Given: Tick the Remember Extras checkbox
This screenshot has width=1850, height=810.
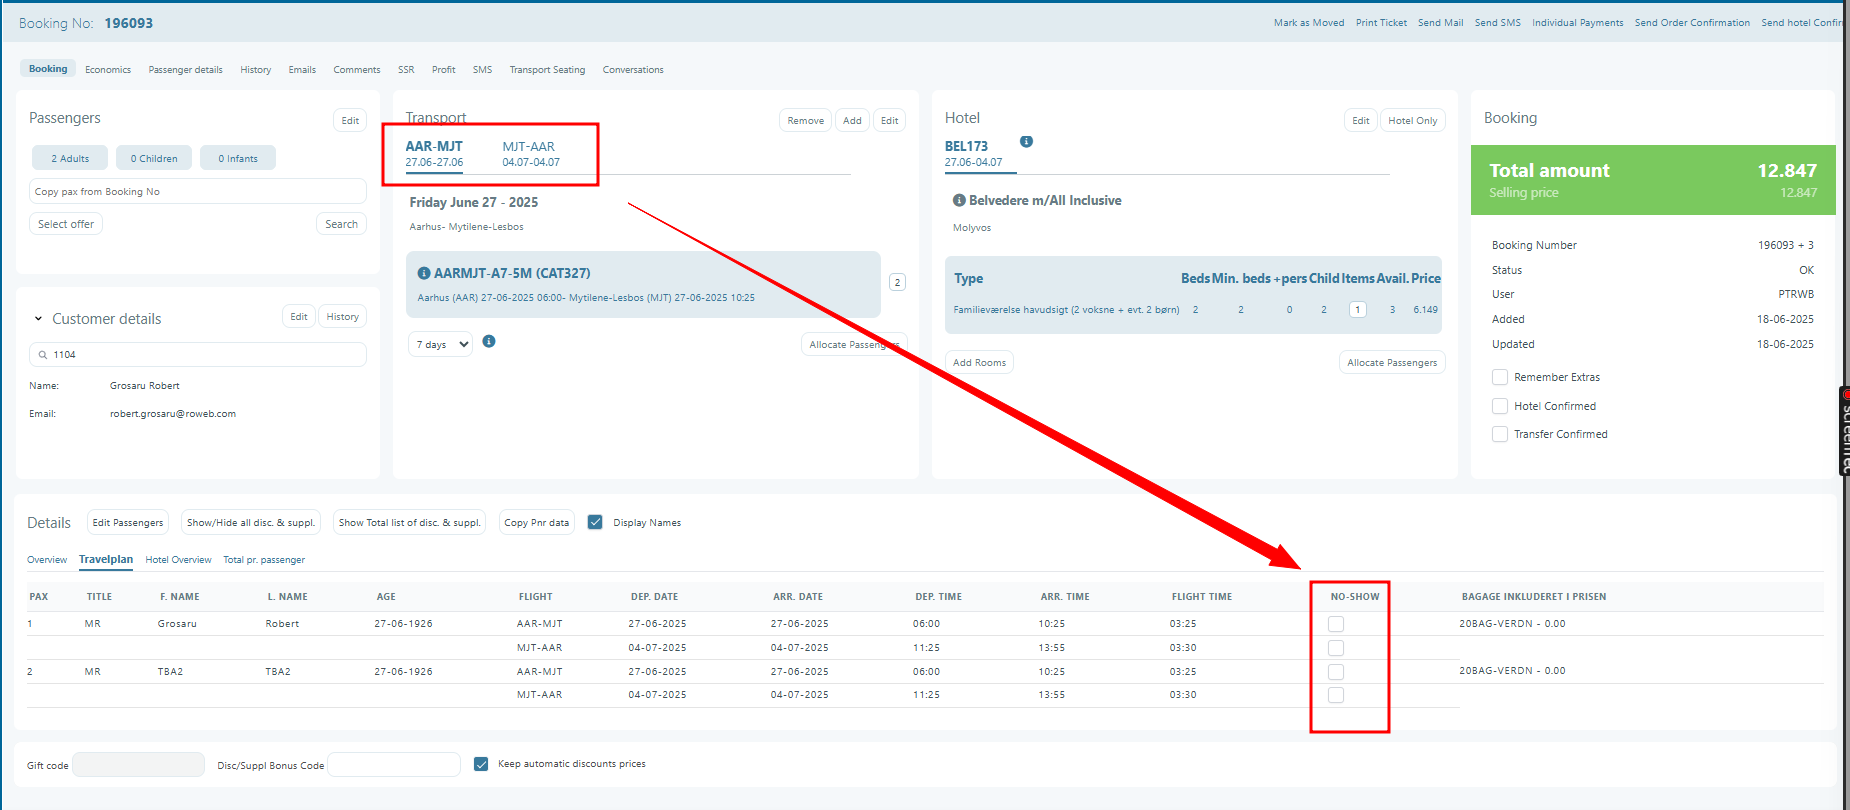Looking at the screenshot, I should tap(1500, 377).
